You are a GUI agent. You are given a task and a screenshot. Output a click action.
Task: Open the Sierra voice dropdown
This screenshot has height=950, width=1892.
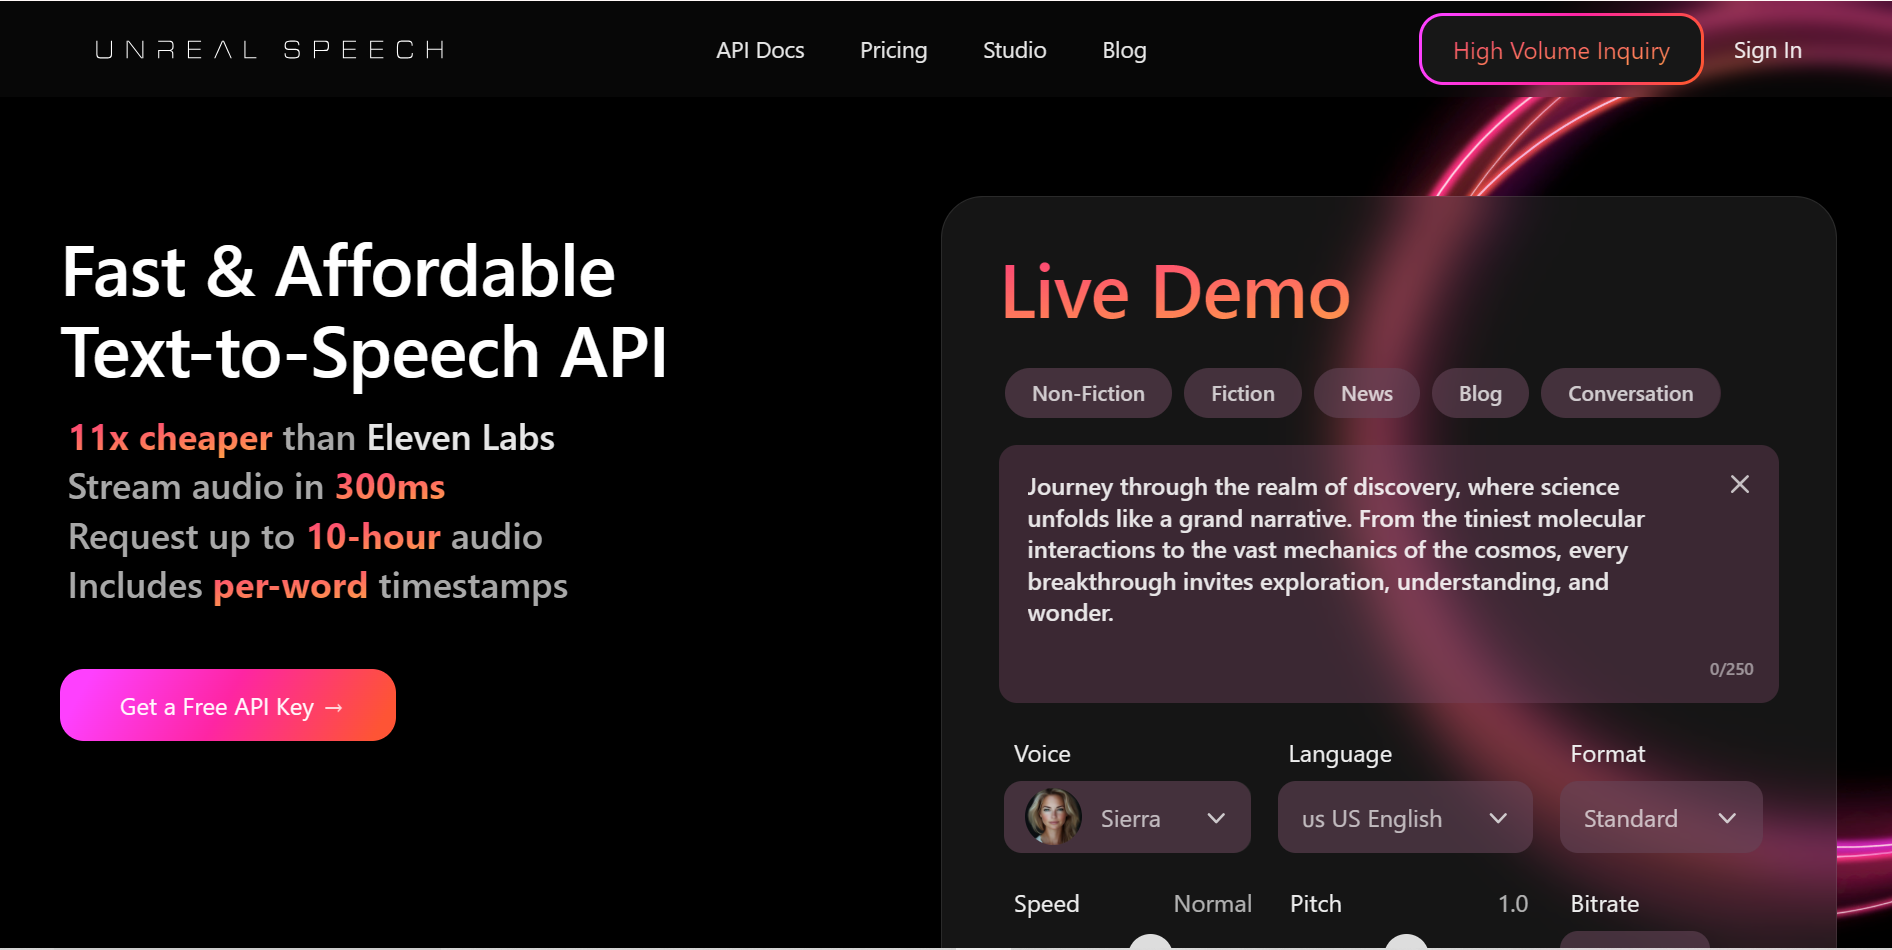pyautogui.click(x=1127, y=817)
